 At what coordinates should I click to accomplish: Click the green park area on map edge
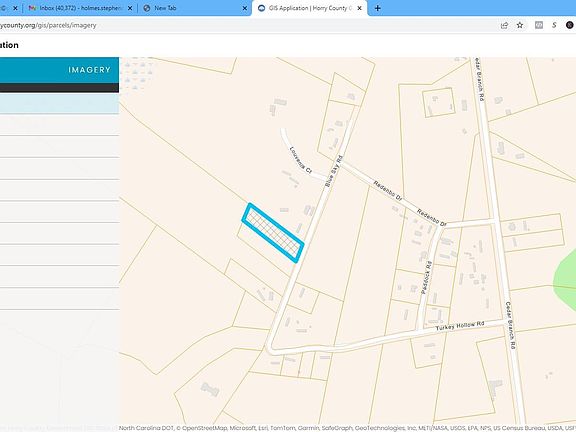pos(566,279)
